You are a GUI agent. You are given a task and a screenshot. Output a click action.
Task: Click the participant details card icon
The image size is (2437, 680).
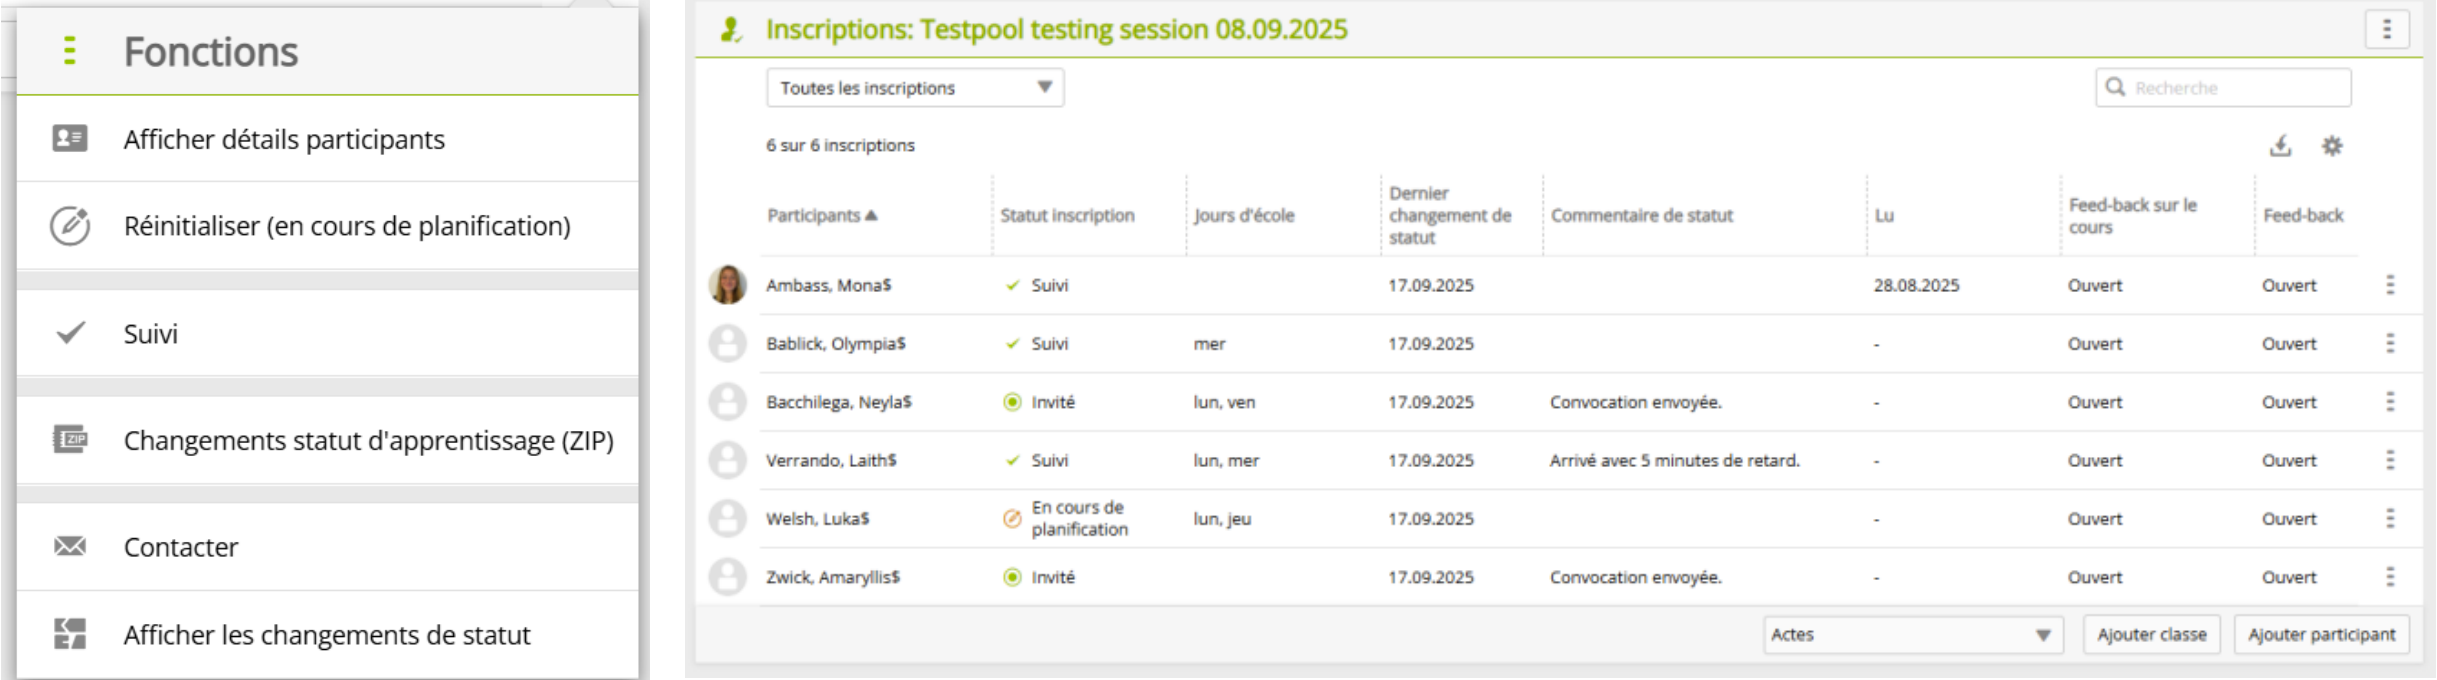coord(70,138)
